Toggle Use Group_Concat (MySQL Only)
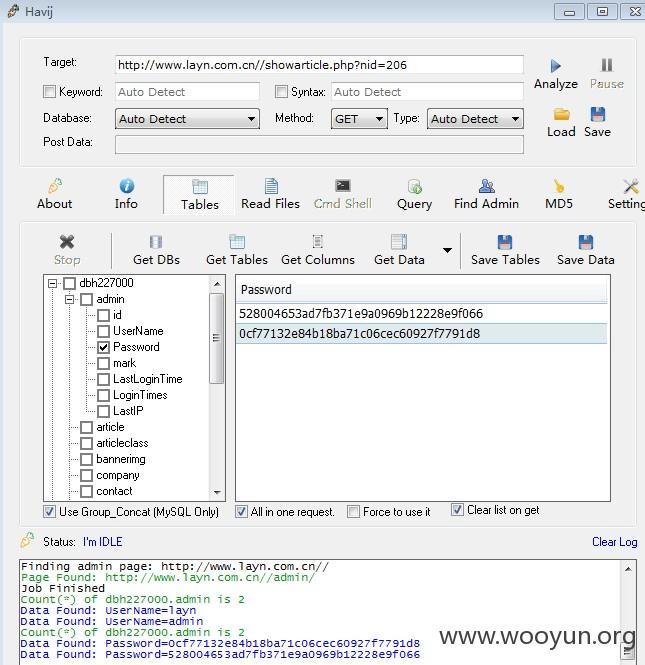This screenshot has height=665, width=645. [50, 511]
